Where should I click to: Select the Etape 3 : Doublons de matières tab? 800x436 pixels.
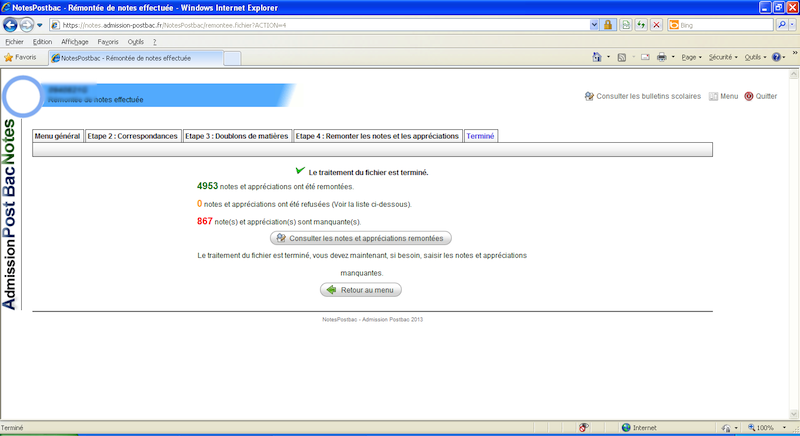[x=237, y=136]
